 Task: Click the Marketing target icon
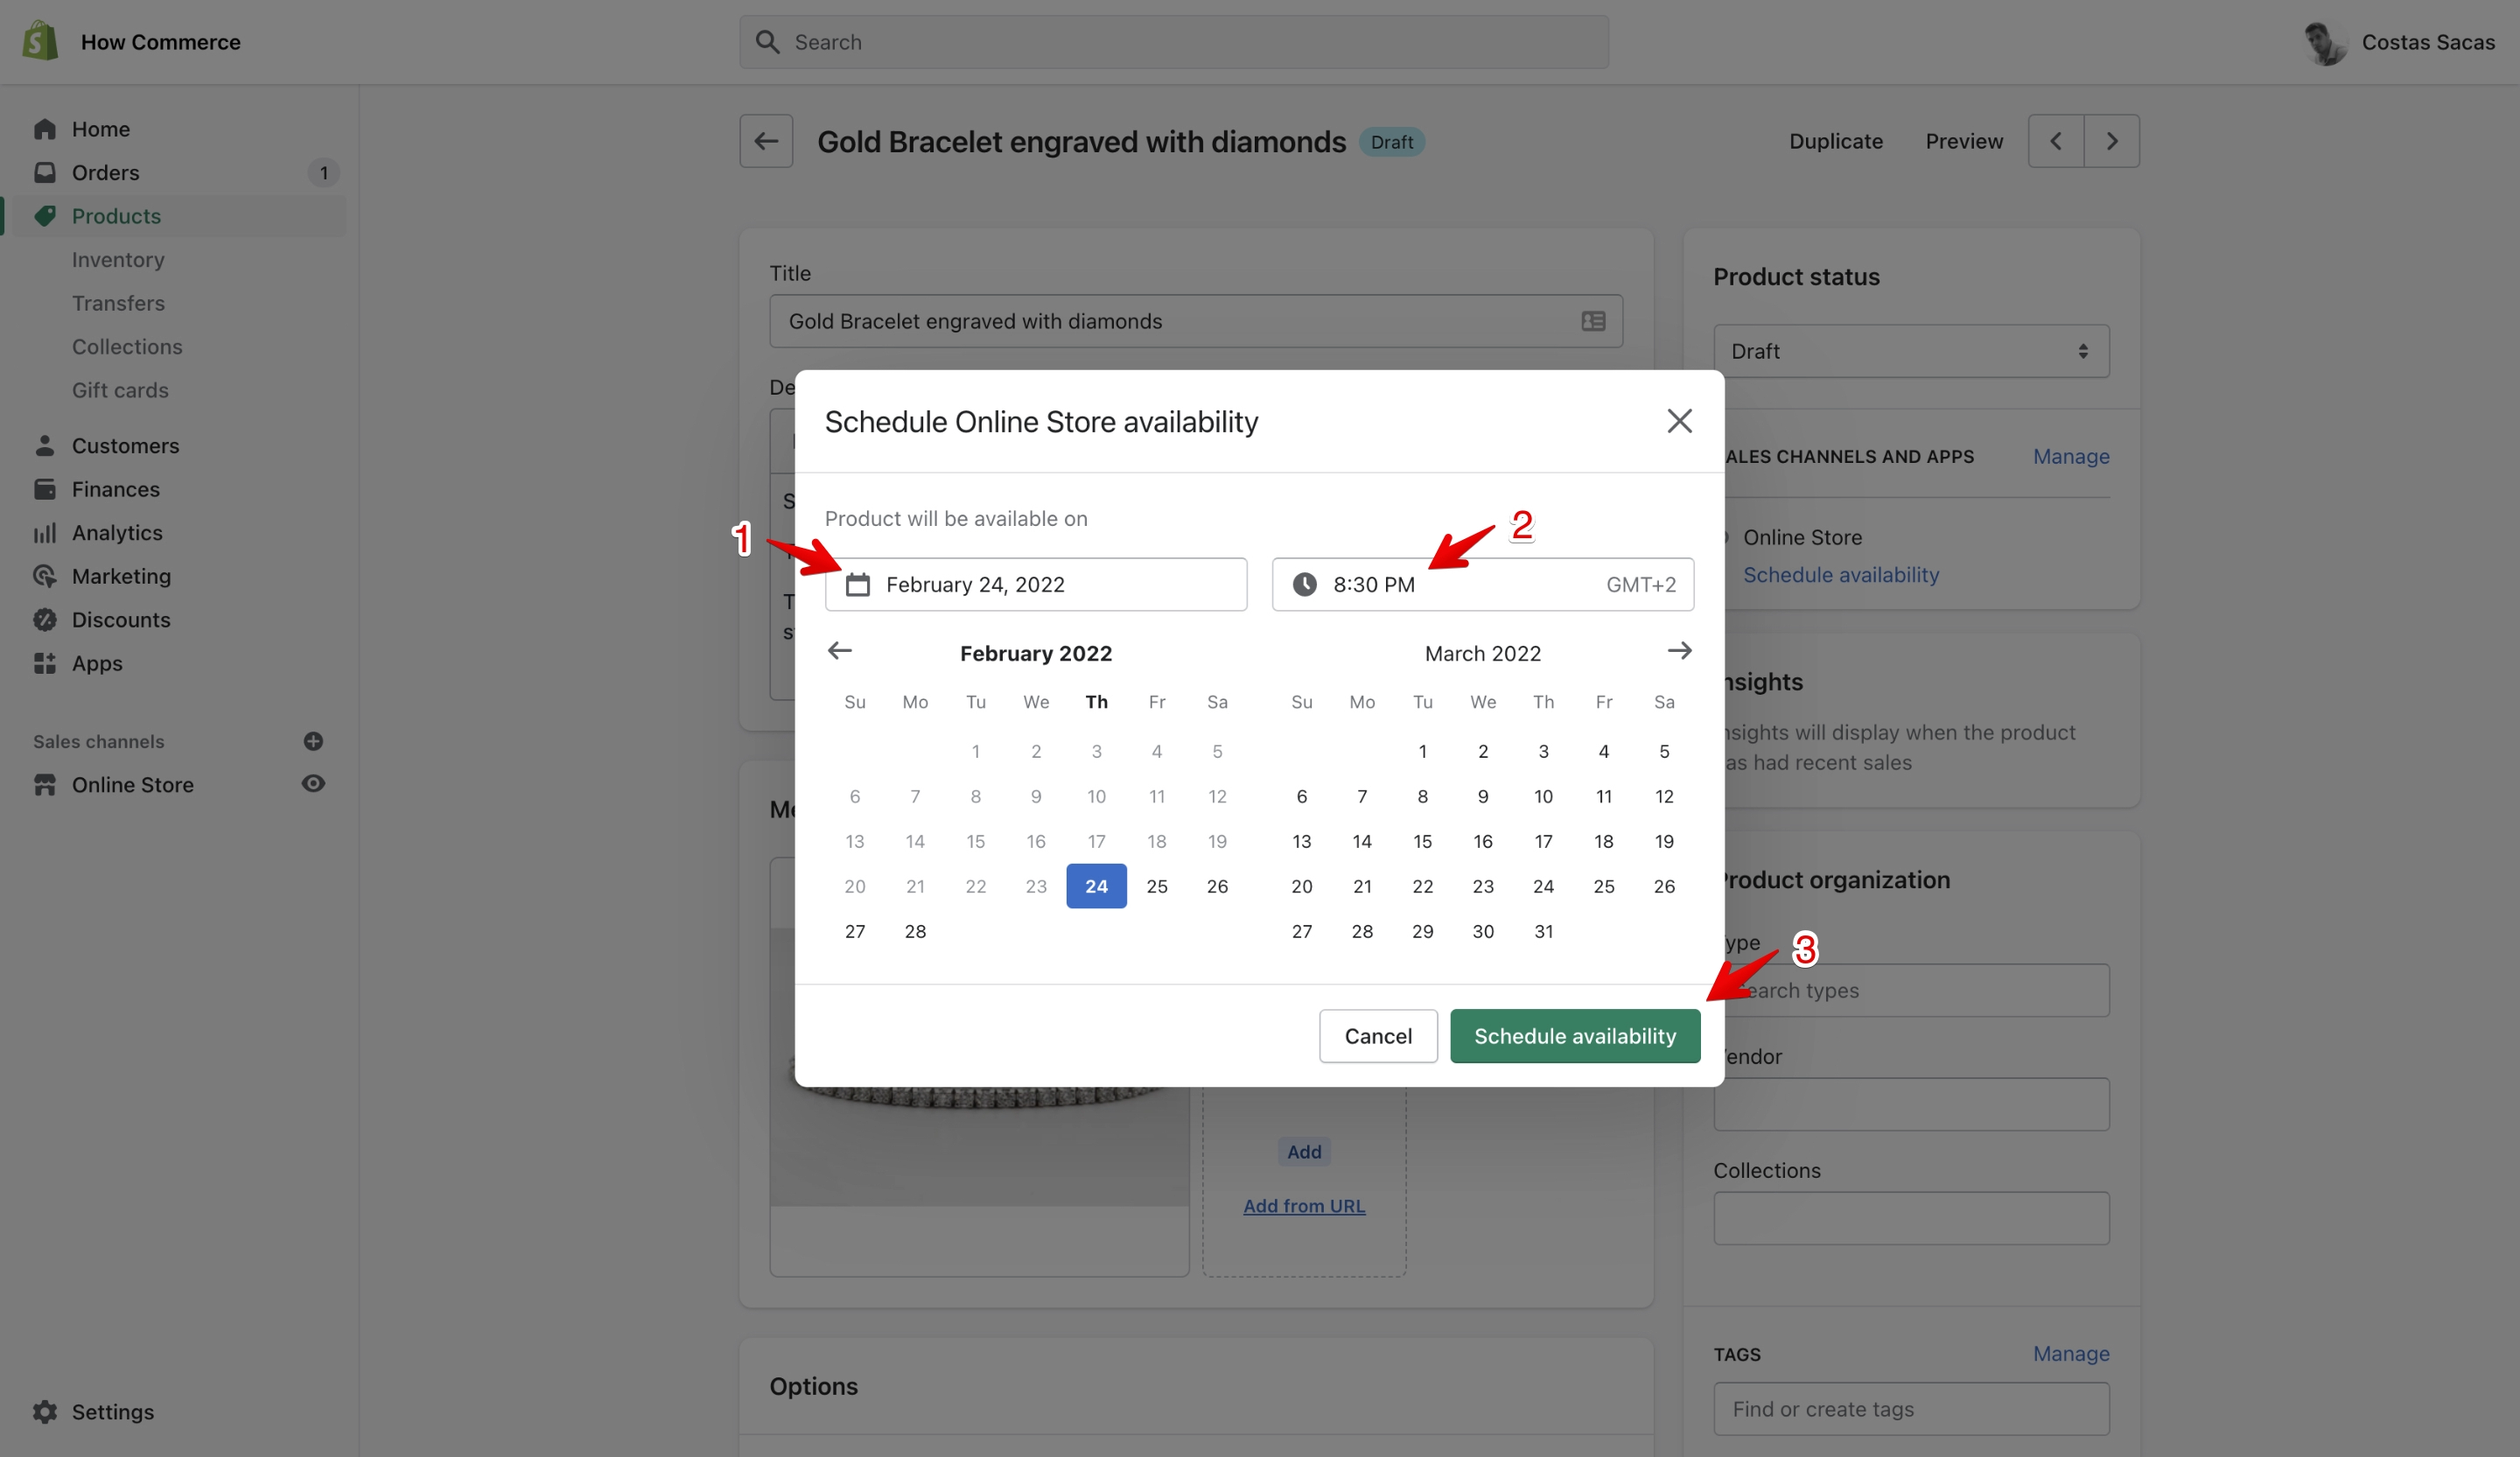click(45, 576)
